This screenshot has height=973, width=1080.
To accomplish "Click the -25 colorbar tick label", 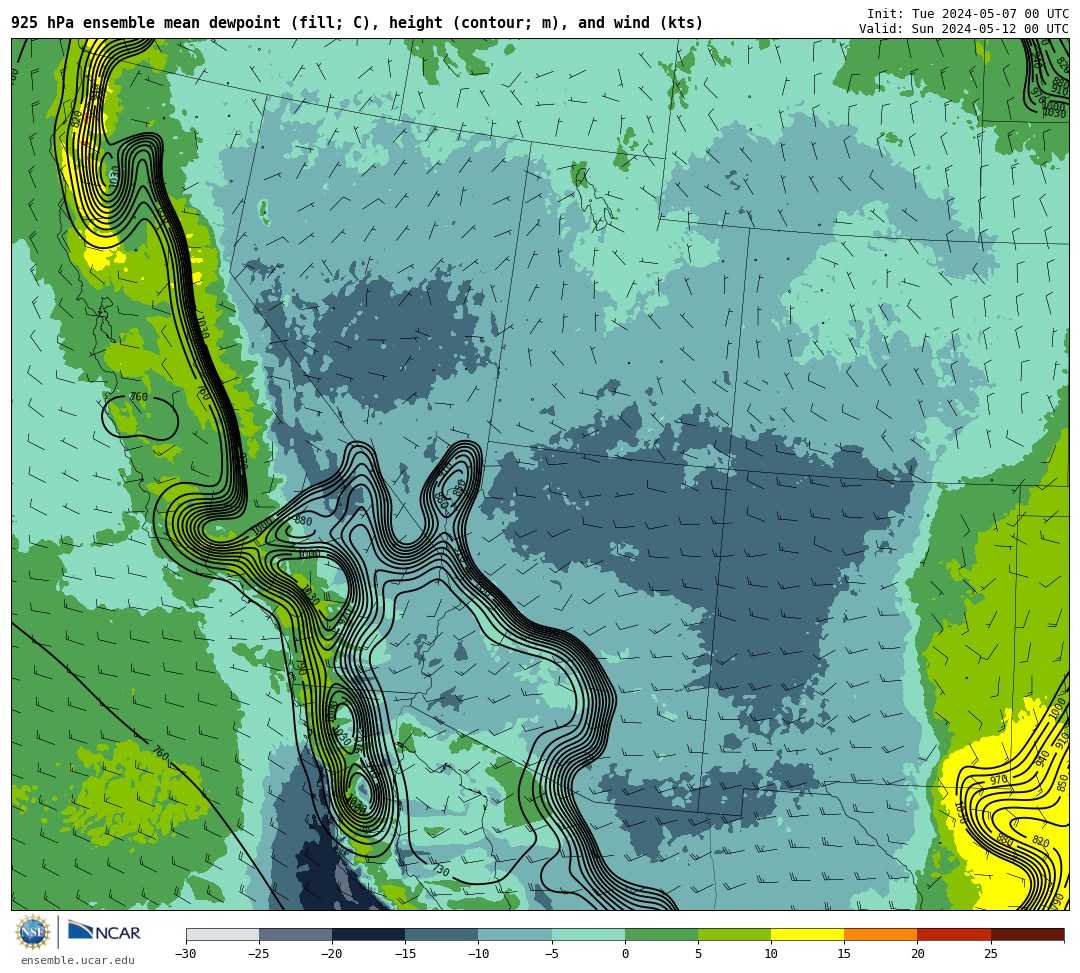I will (258, 954).
